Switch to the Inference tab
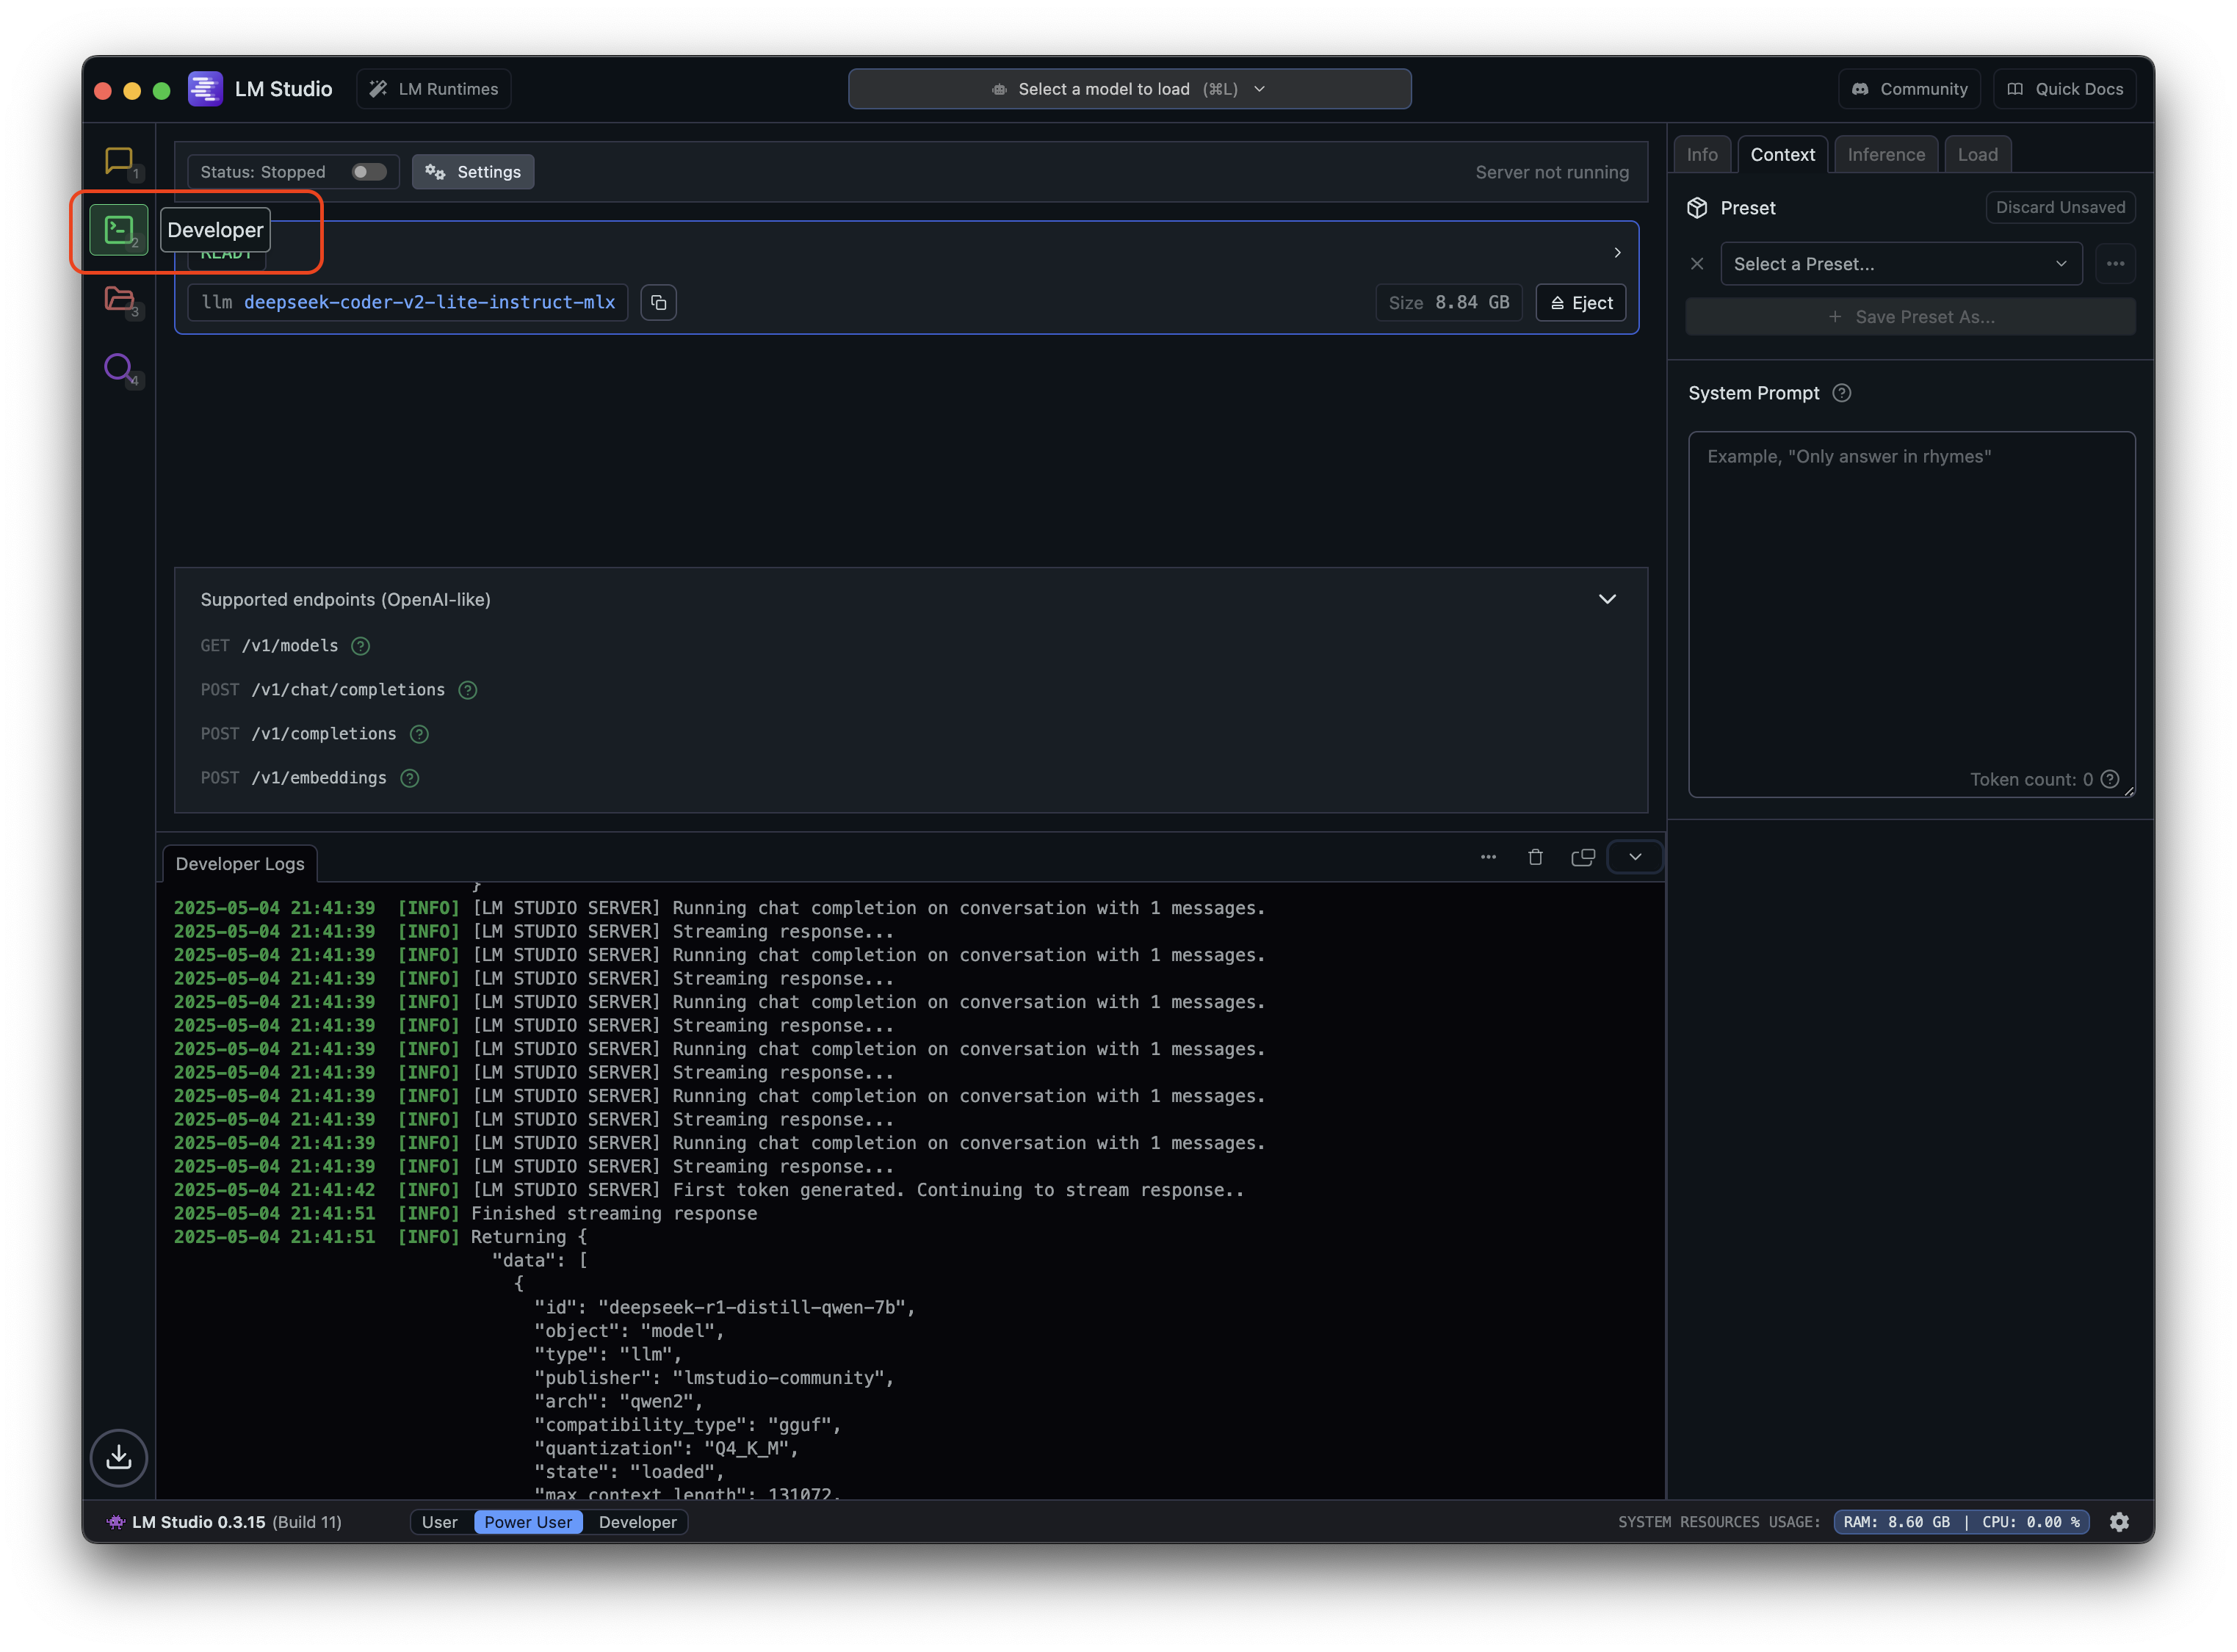The height and width of the screenshot is (1652, 2237). (x=1885, y=155)
